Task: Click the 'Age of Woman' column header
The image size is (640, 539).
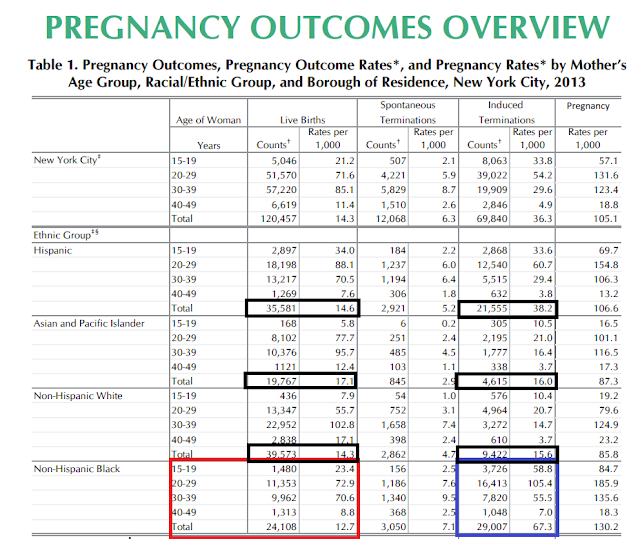Action: coord(209,120)
